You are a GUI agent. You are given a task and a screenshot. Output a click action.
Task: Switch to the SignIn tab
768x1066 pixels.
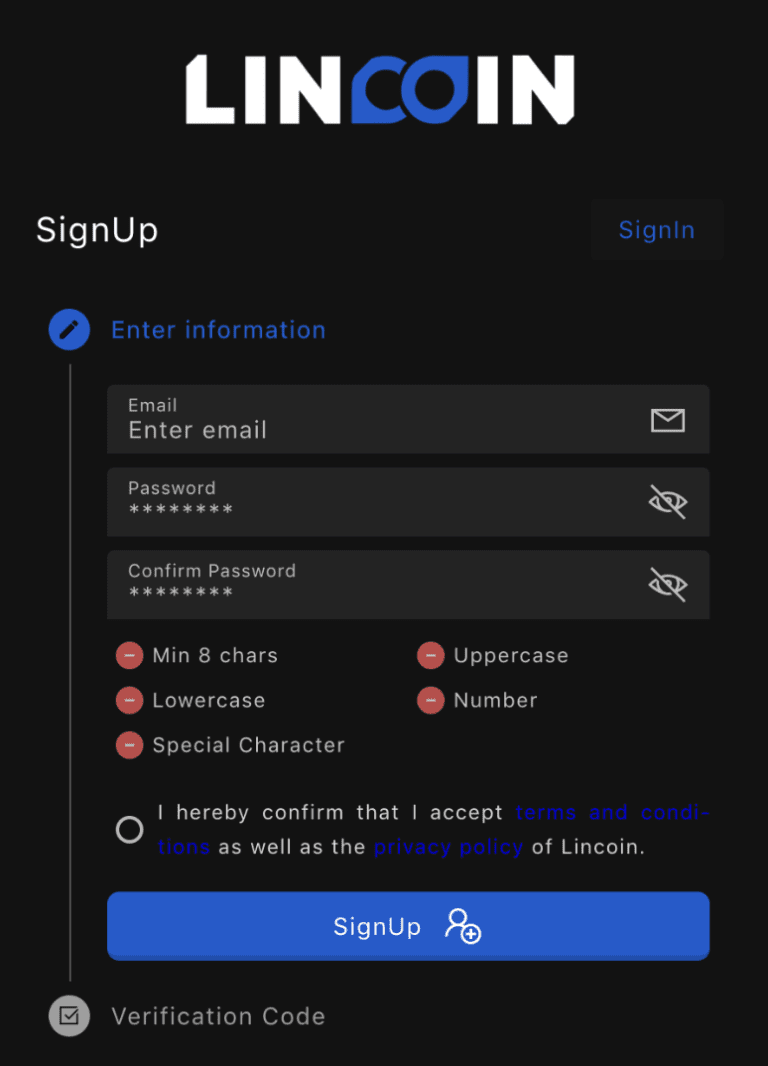pos(656,229)
